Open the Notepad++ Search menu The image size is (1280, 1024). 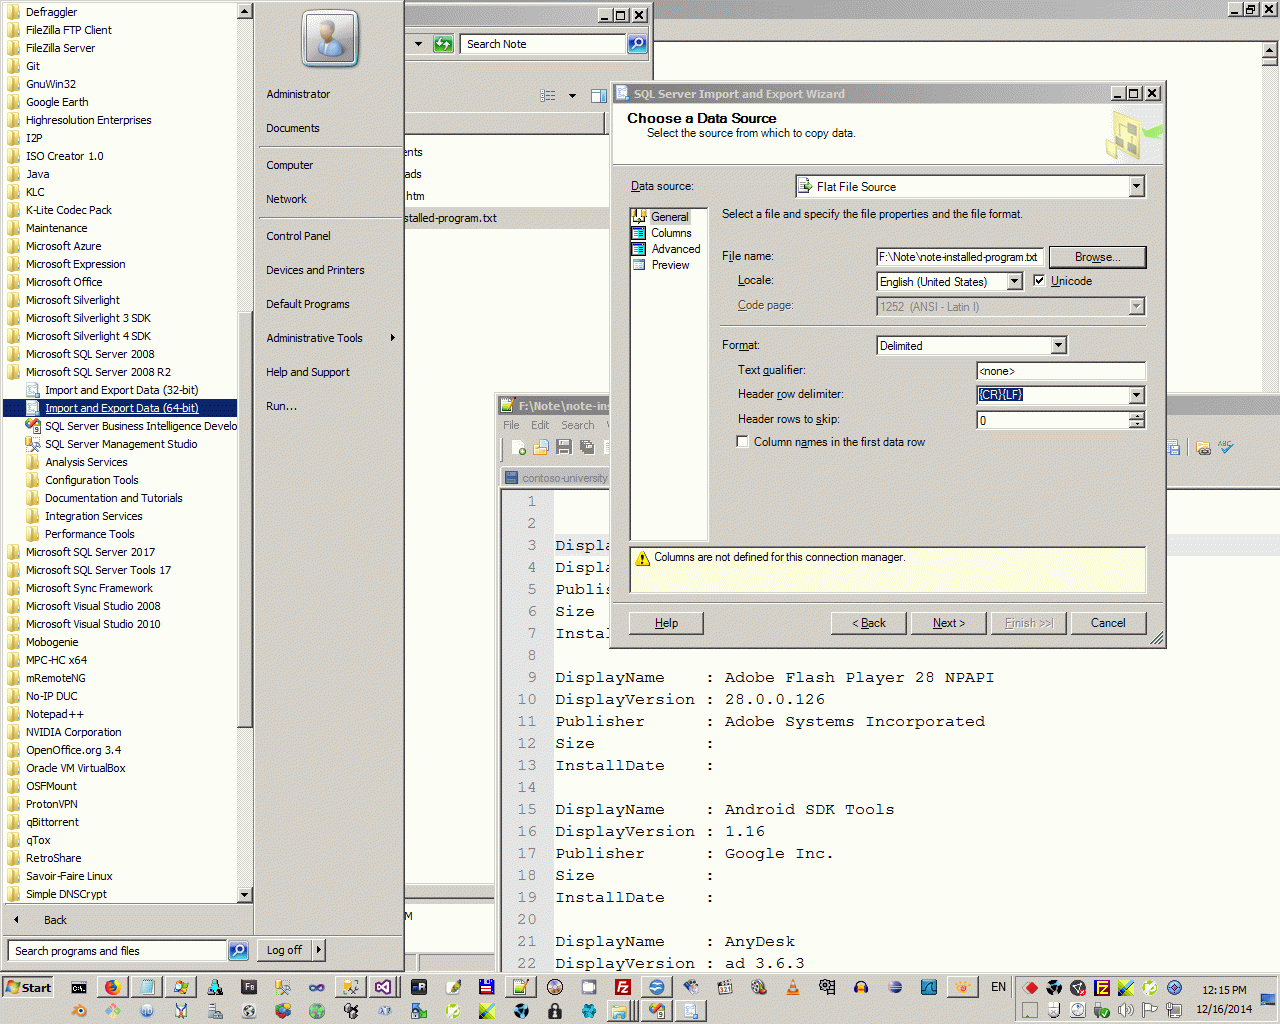(x=577, y=425)
